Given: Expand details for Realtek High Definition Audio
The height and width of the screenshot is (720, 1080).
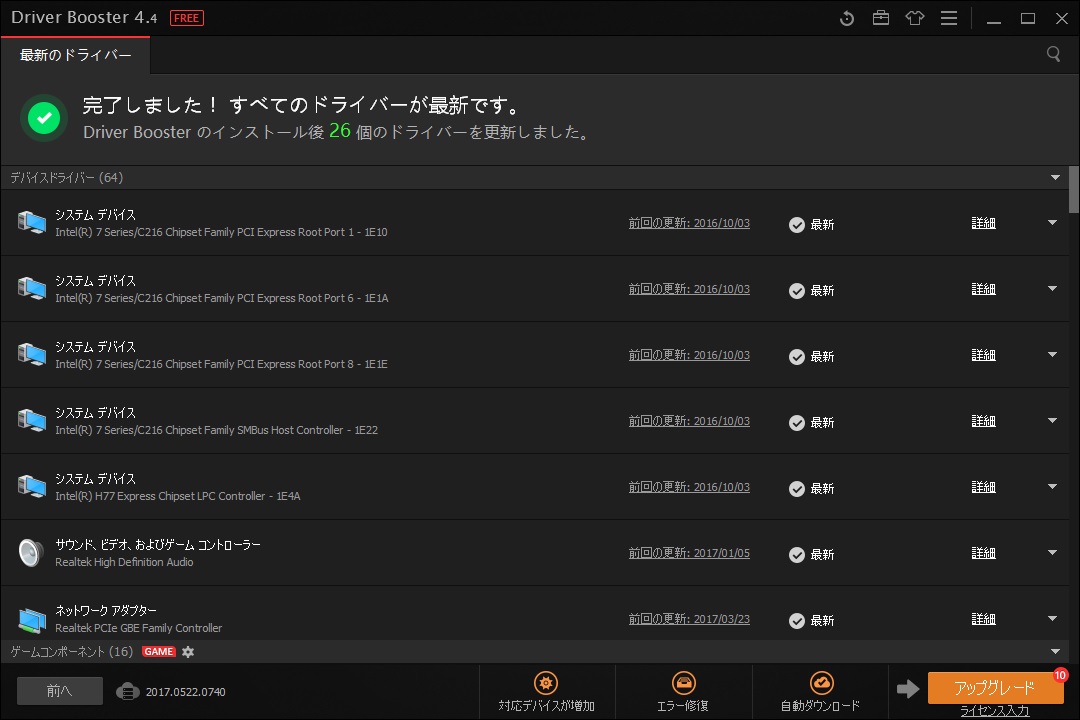Looking at the screenshot, I should pyautogui.click(x=1052, y=552).
